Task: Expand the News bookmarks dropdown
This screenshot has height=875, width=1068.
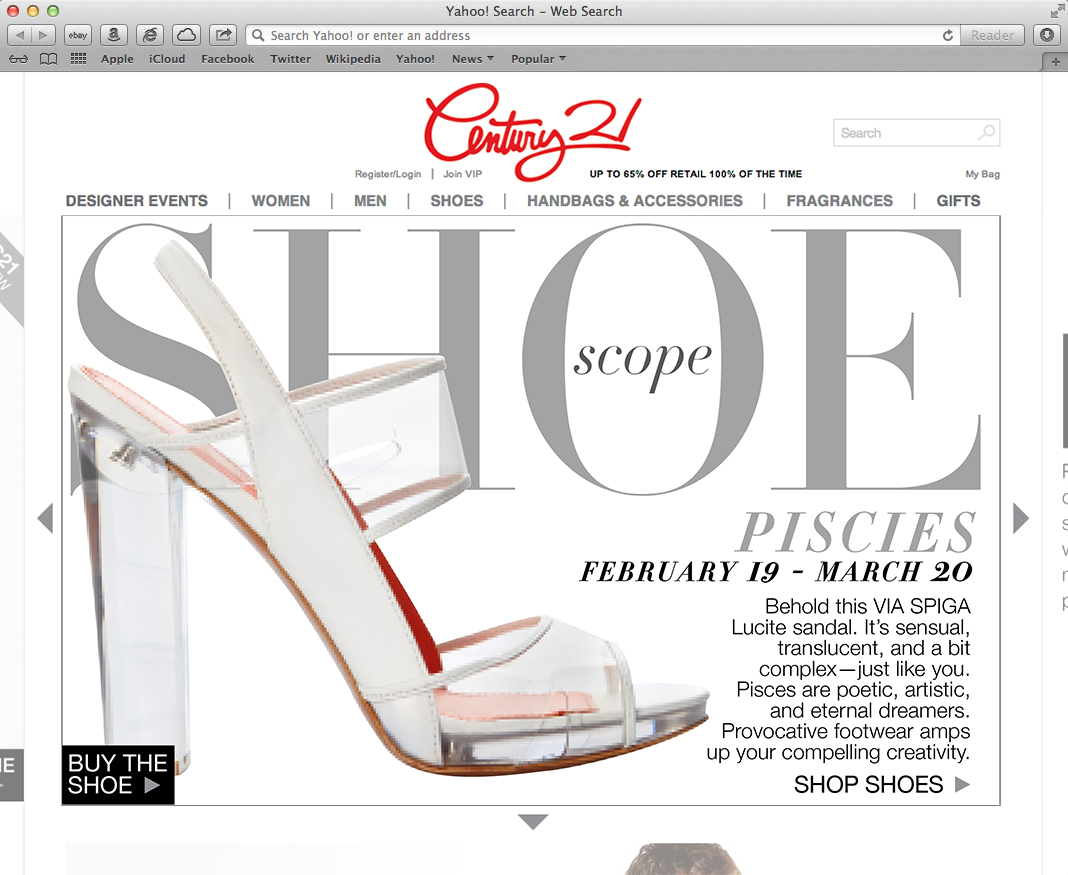Action: 473,59
